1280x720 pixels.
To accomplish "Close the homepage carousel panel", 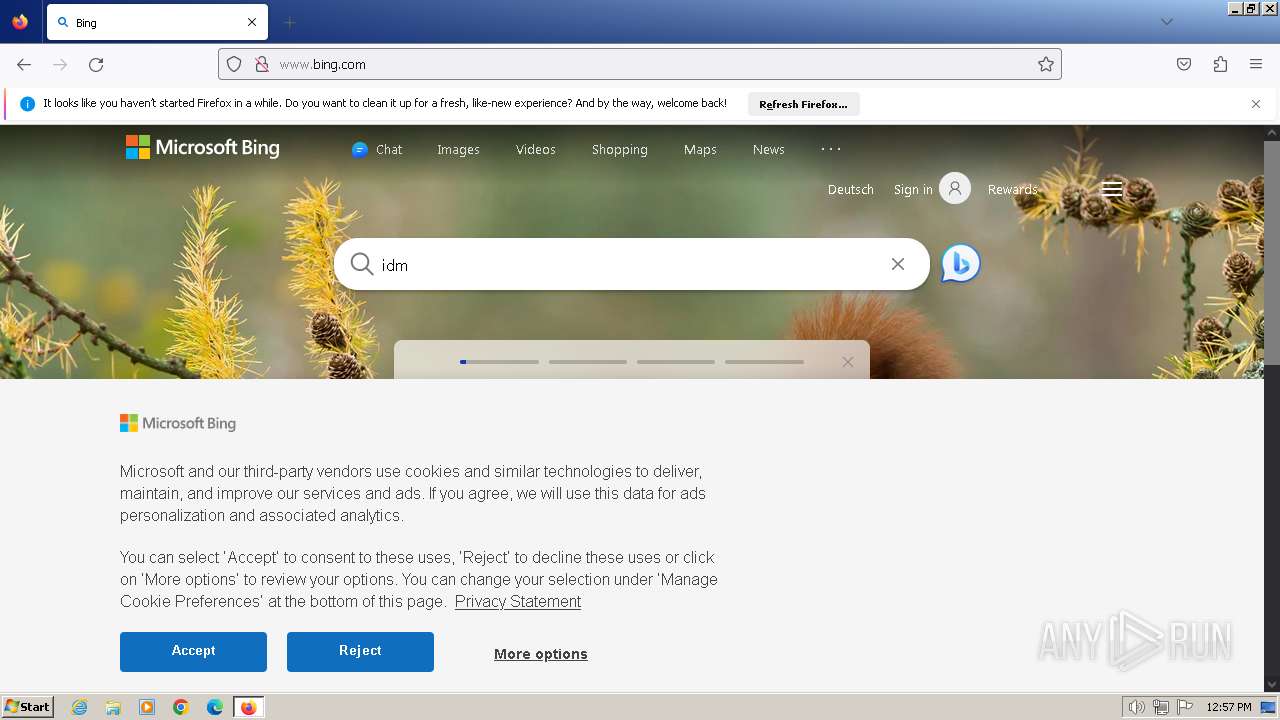I will [x=848, y=362].
